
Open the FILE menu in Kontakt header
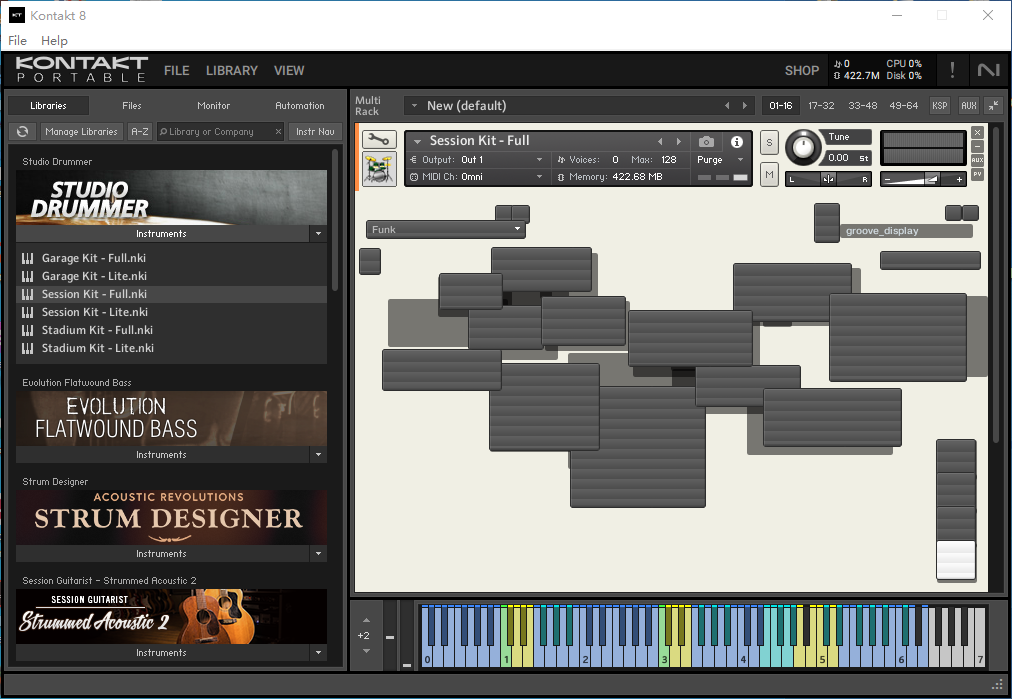[176, 70]
